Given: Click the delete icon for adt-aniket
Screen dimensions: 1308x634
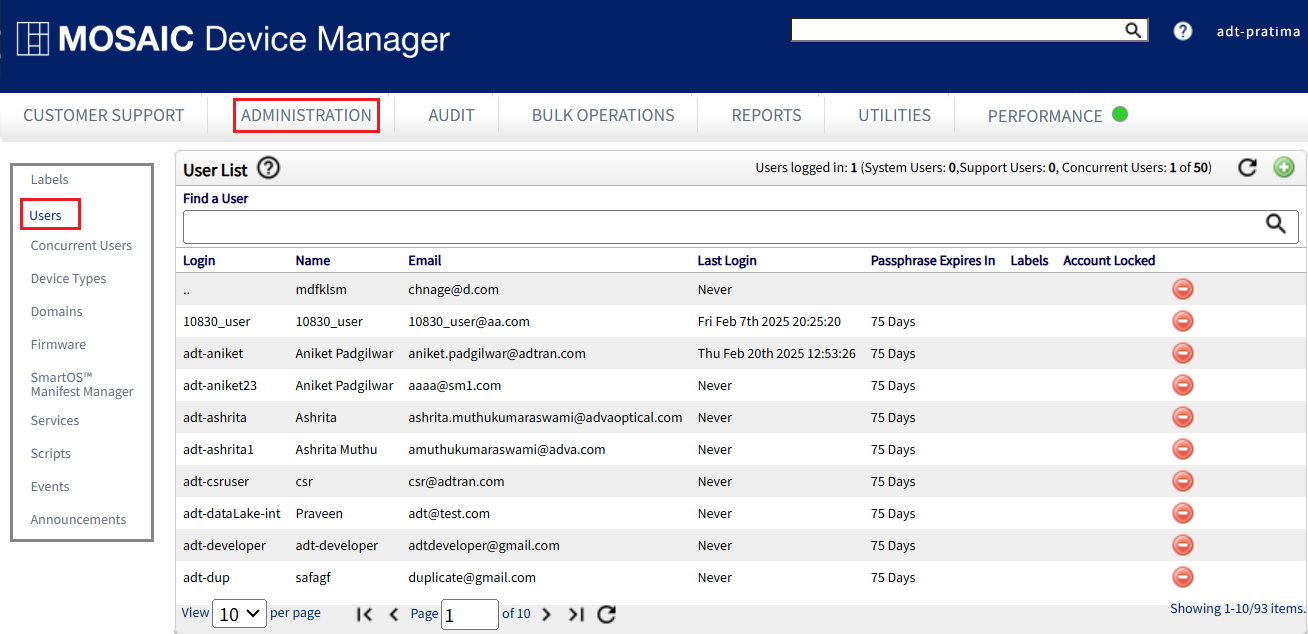Looking at the screenshot, I should (1183, 353).
